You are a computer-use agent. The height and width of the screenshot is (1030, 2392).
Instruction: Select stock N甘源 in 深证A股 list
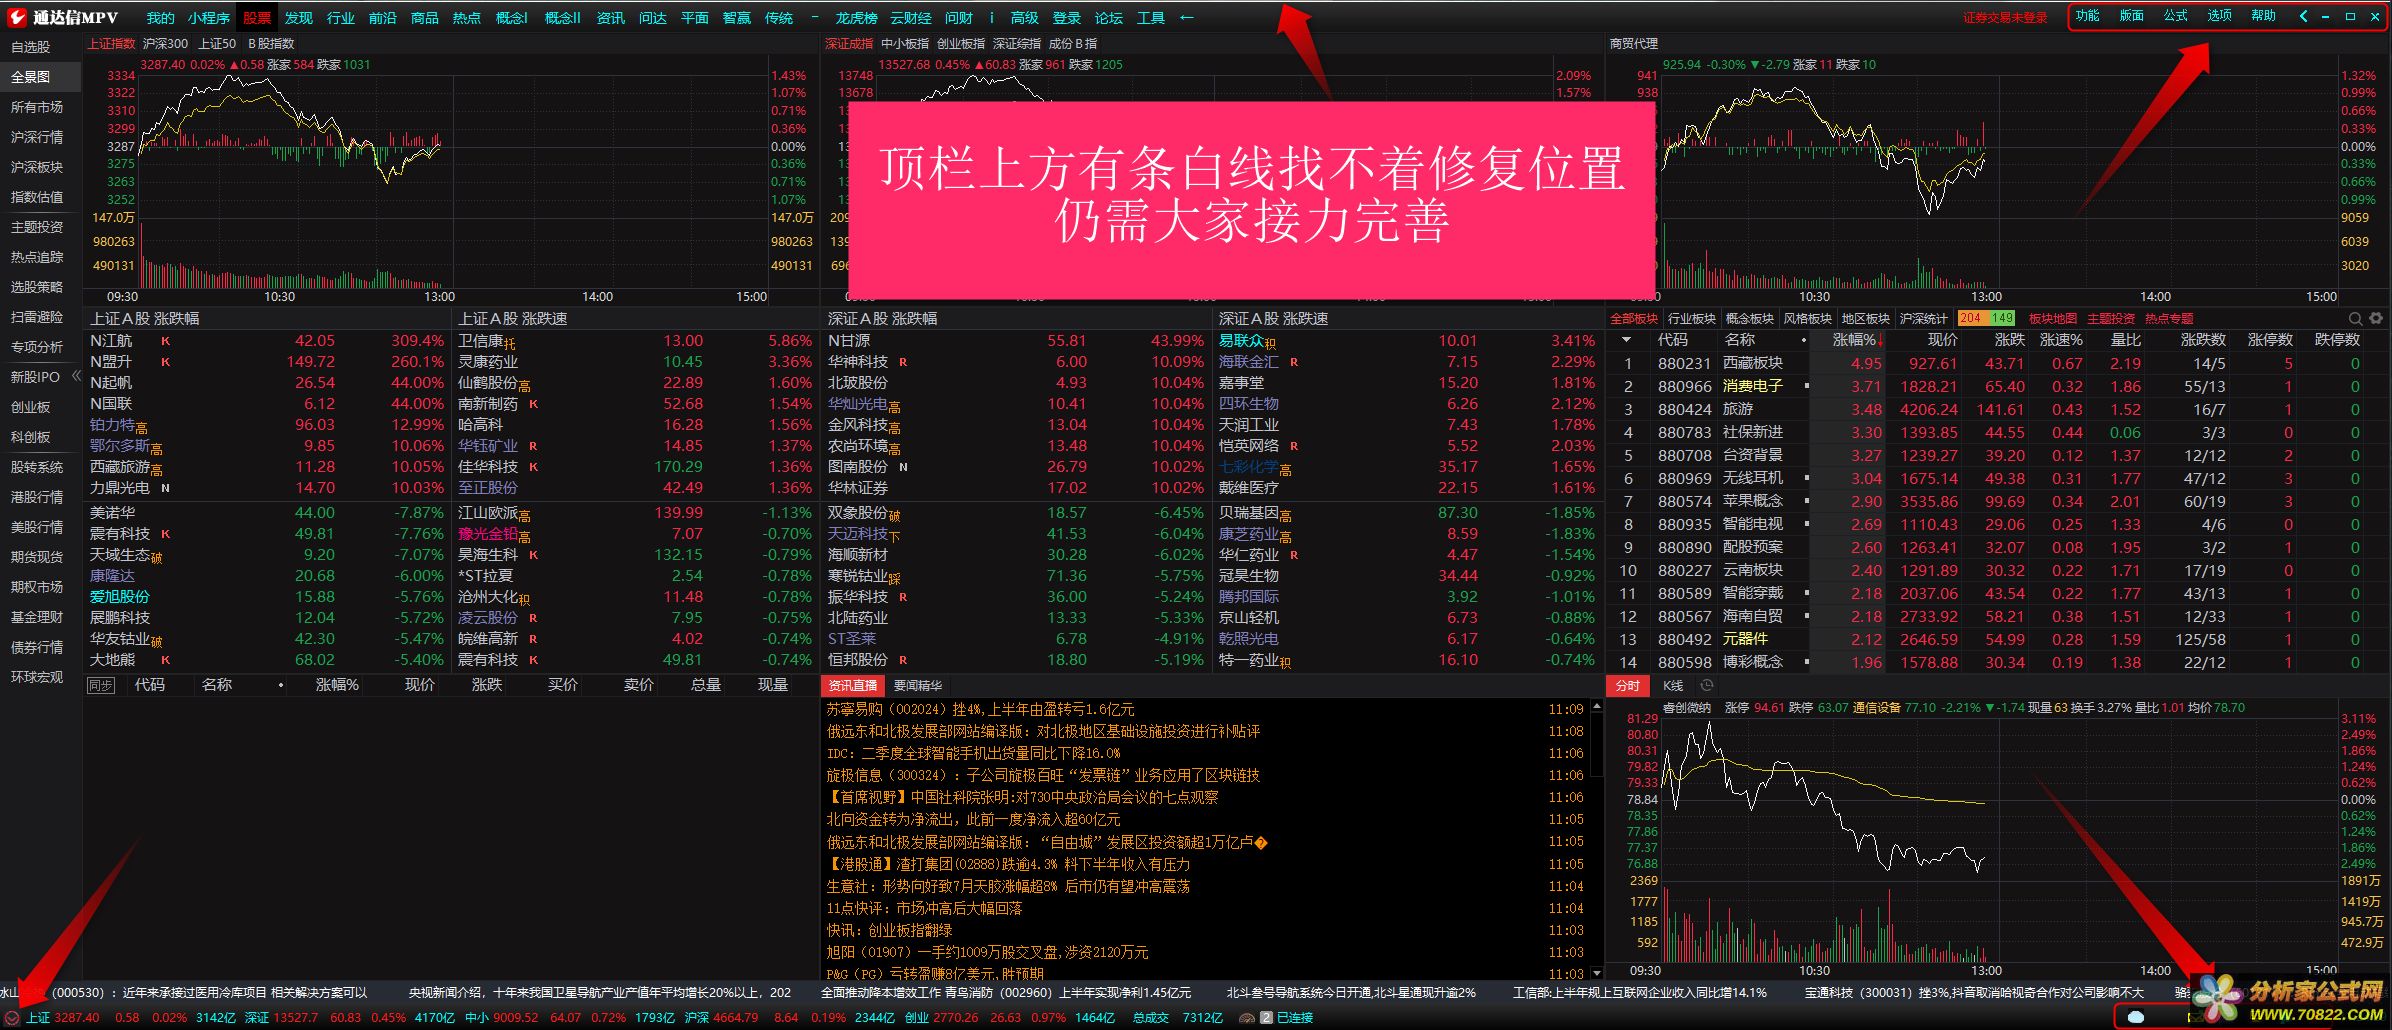point(849,341)
